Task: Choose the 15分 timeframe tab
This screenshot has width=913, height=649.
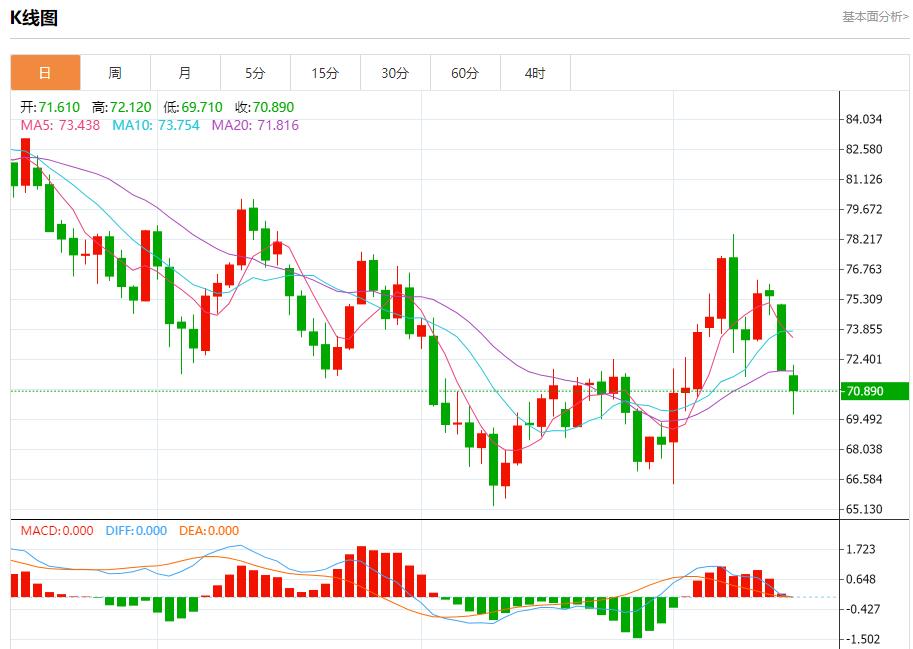Action: click(325, 73)
